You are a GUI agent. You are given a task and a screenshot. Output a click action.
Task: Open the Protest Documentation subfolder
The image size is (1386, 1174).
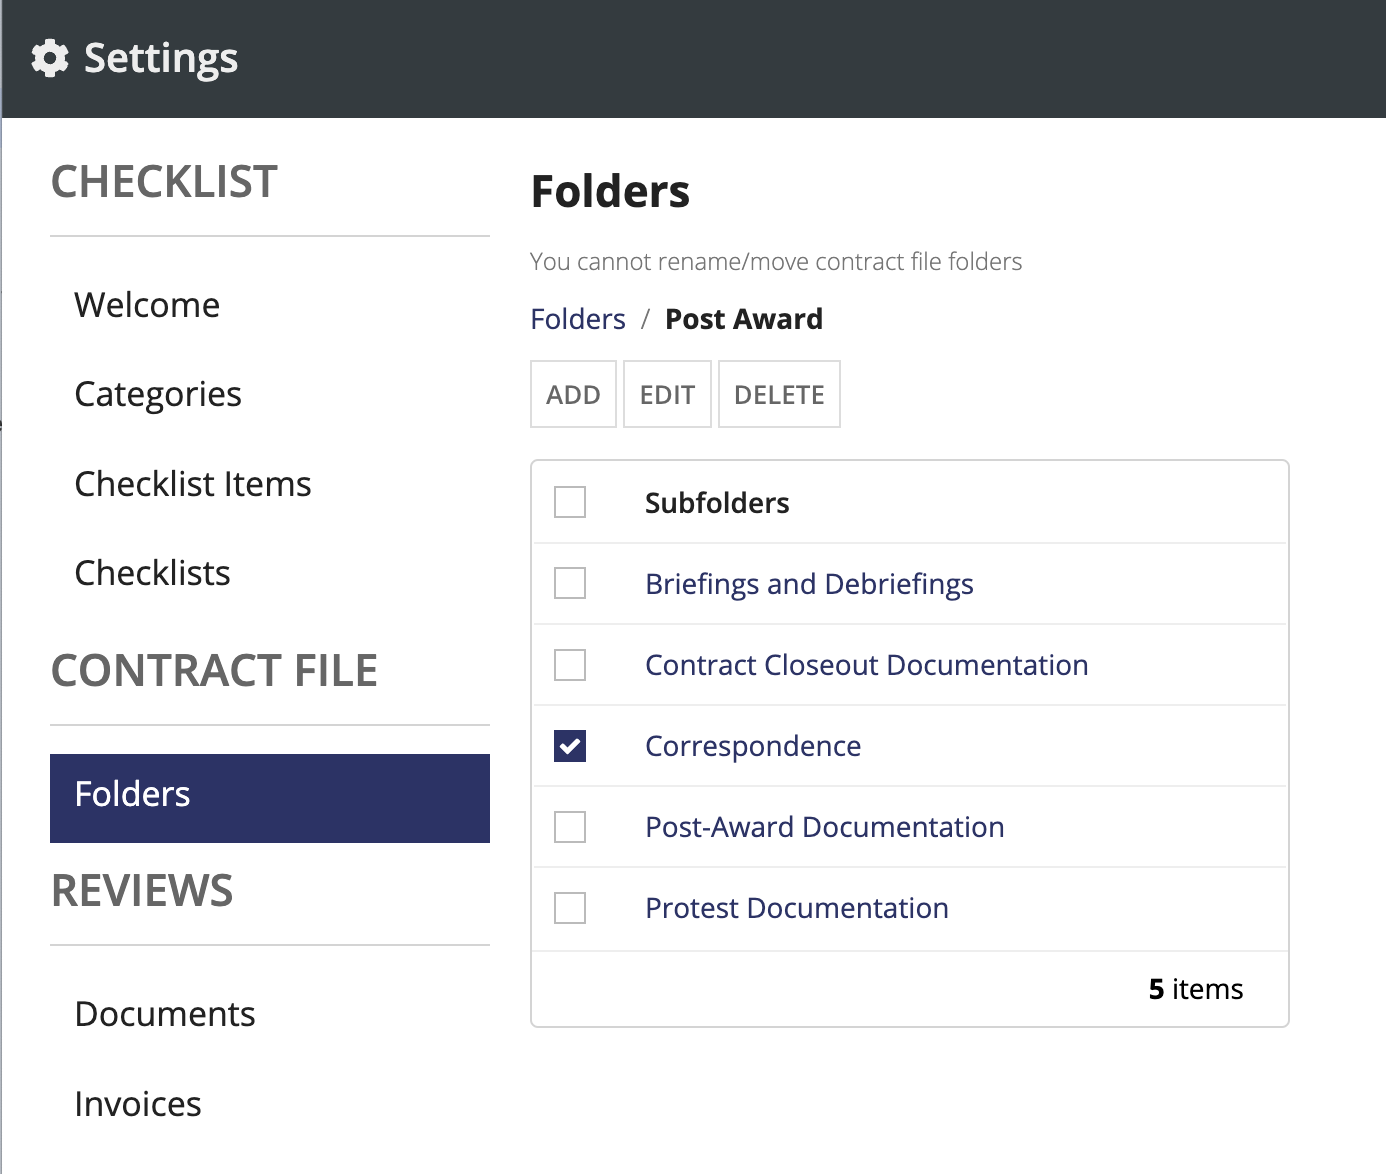click(797, 908)
